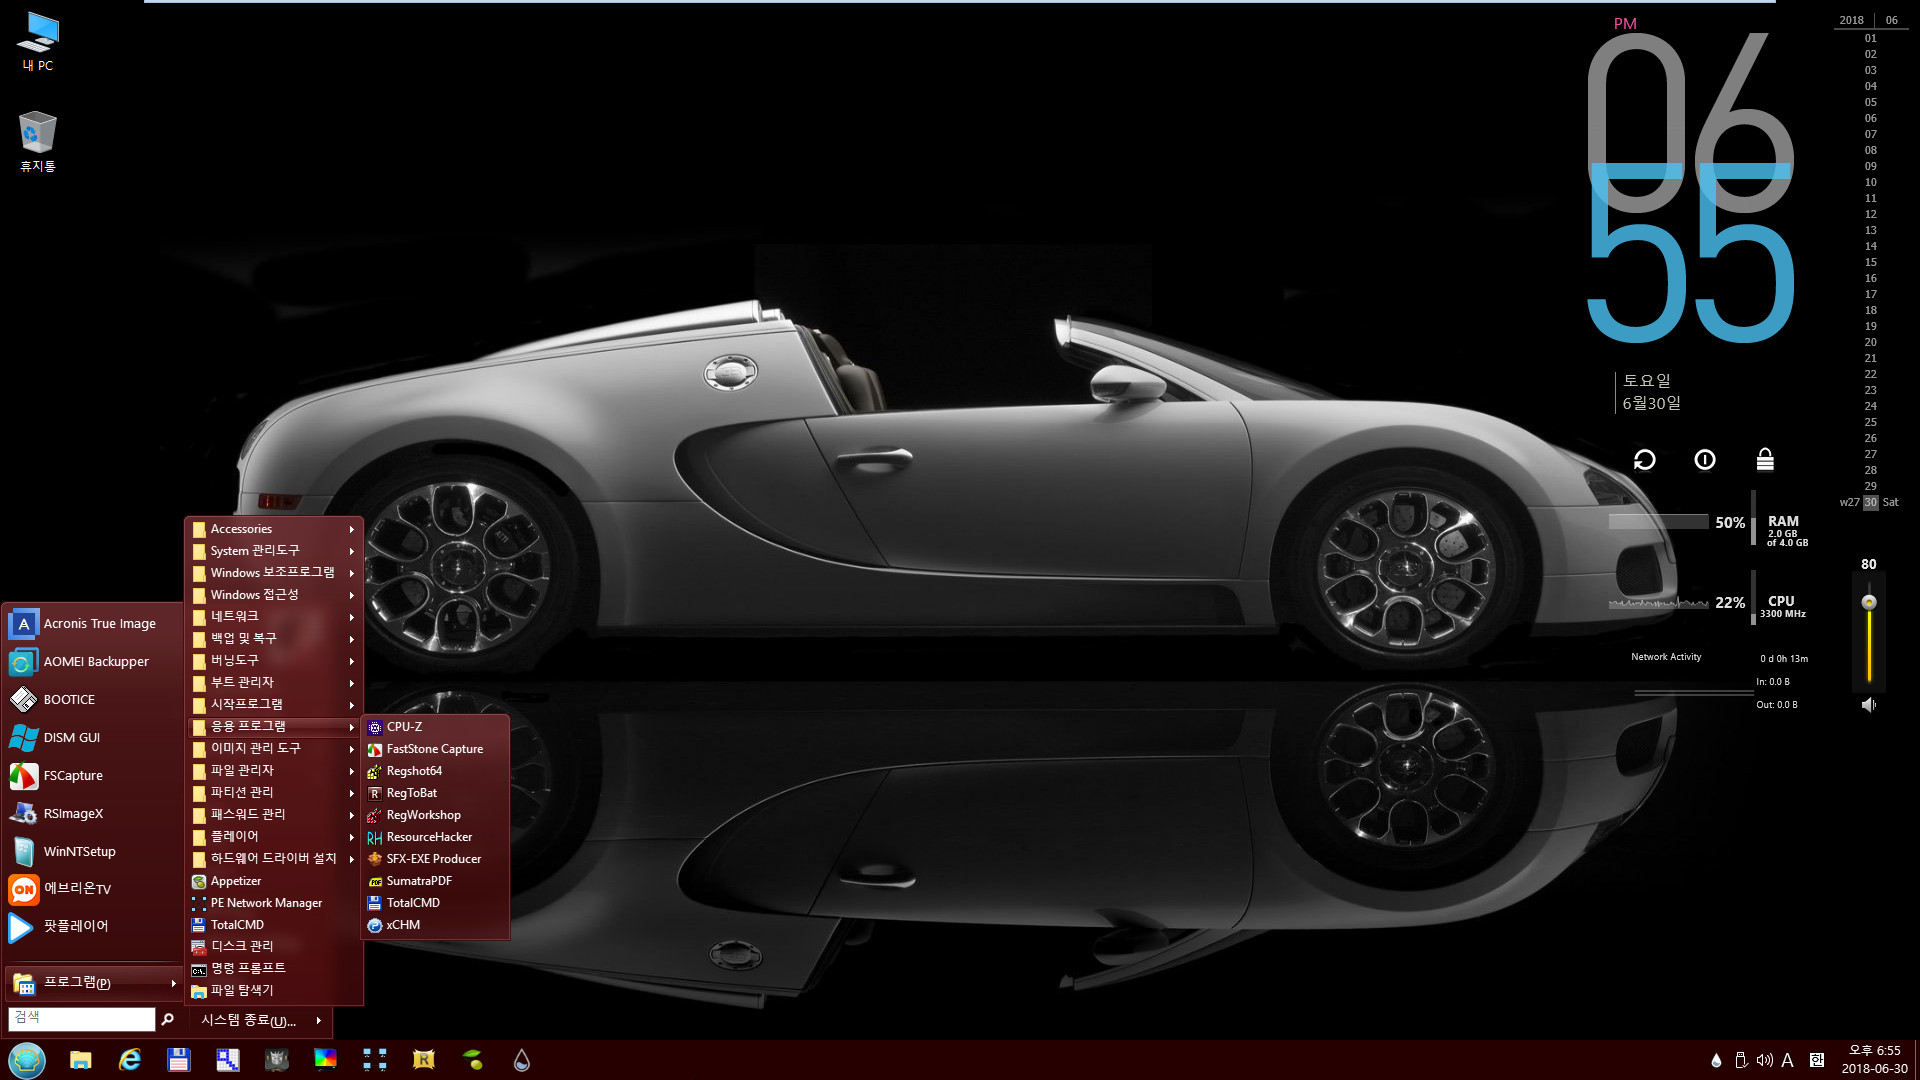
Task: Open the network manager taskbar icon
Action: tap(375, 1060)
